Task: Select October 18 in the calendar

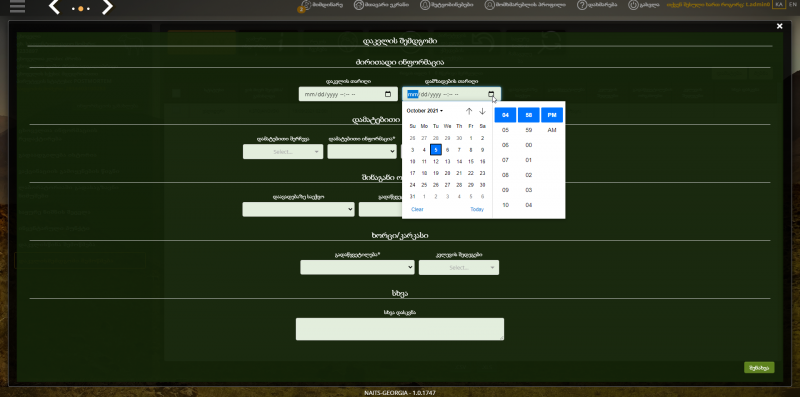Action: click(424, 173)
